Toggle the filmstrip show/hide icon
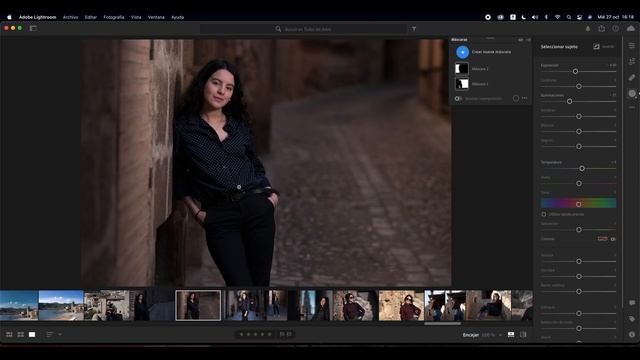 tap(511, 335)
